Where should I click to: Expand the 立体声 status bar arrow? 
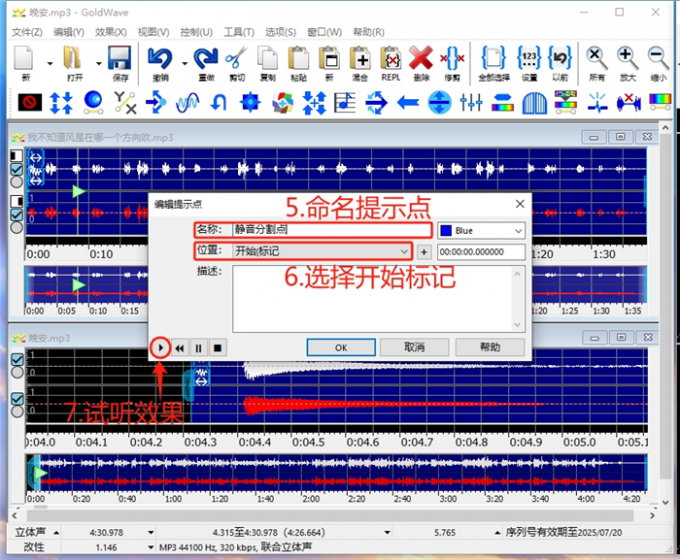click(x=56, y=532)
